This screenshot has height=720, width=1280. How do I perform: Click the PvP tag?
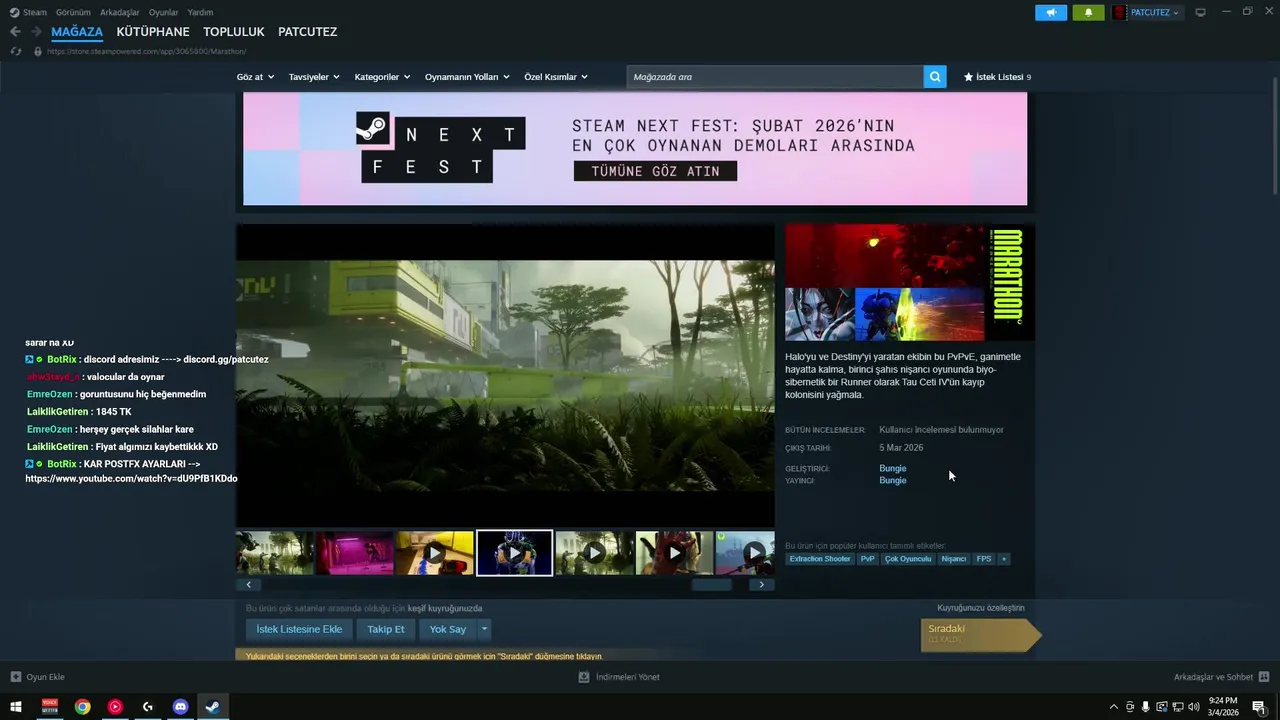pyautogui.click(x=867, y=559)
